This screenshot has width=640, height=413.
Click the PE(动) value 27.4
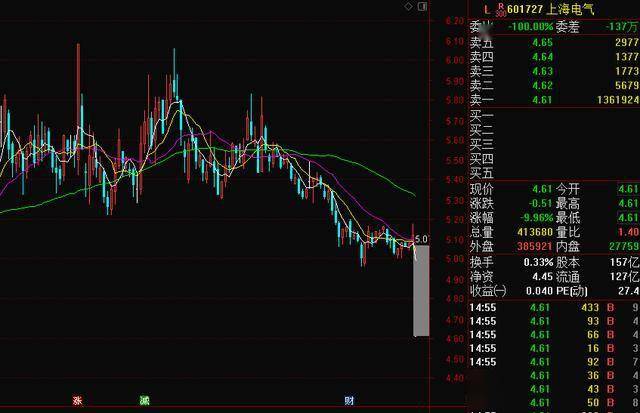[x=629, y=291]
